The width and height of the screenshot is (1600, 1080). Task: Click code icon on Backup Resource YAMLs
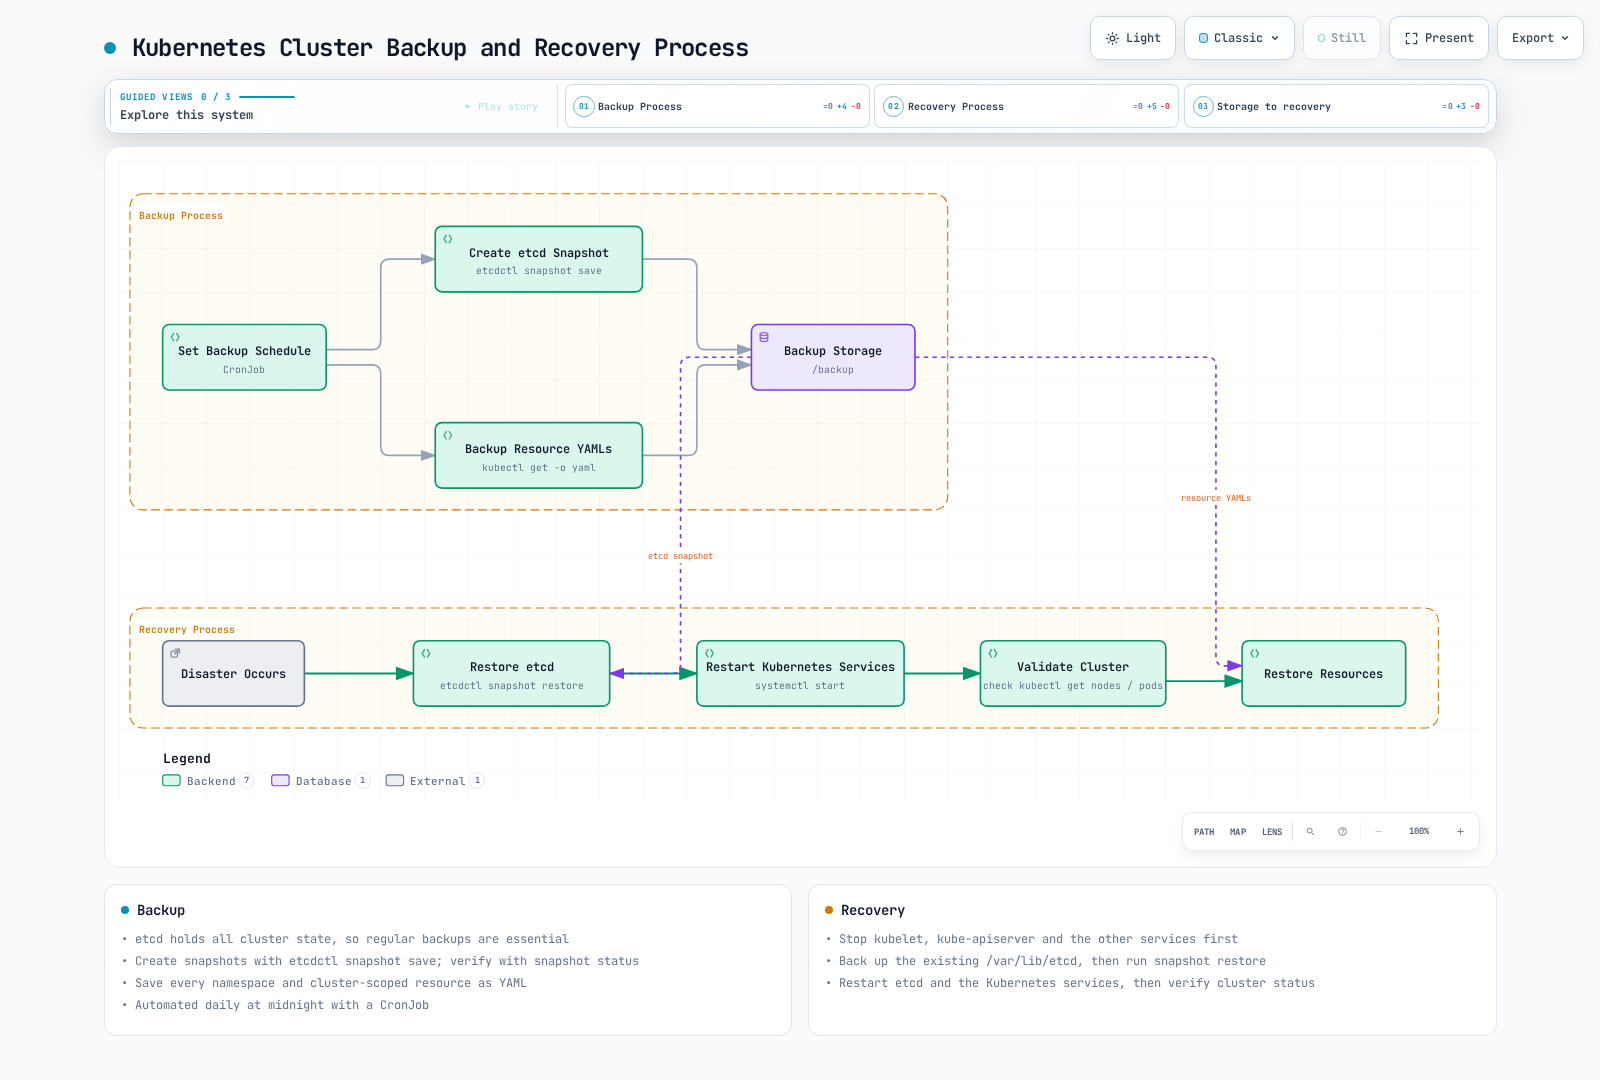coord(448,435)
